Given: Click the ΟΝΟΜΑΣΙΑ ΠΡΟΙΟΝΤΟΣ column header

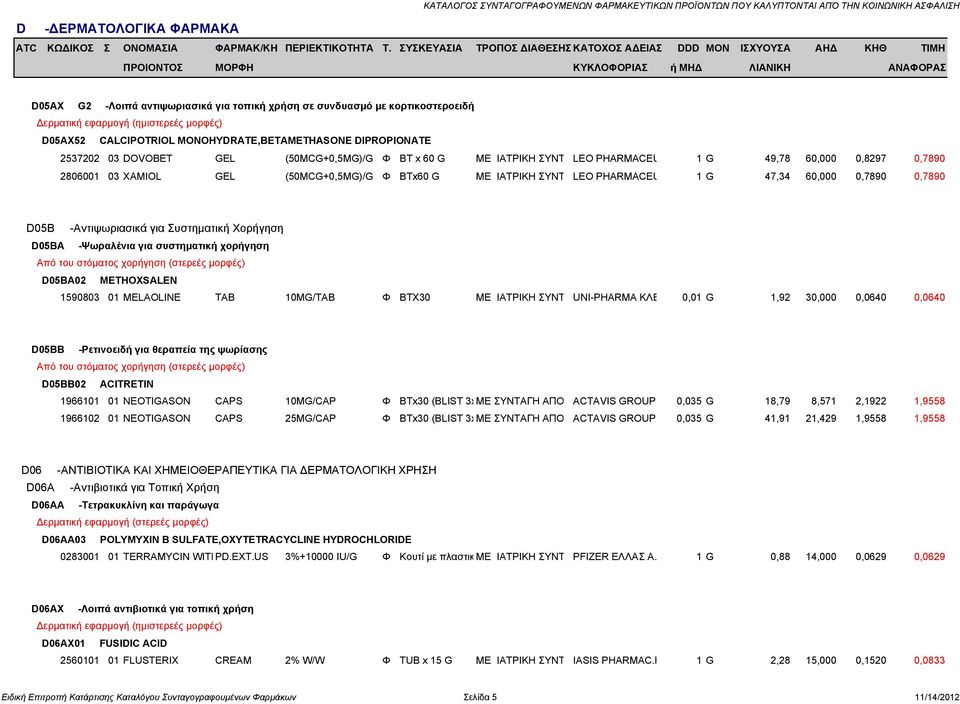Looking at the screenshot, I should tap(152, 58).
